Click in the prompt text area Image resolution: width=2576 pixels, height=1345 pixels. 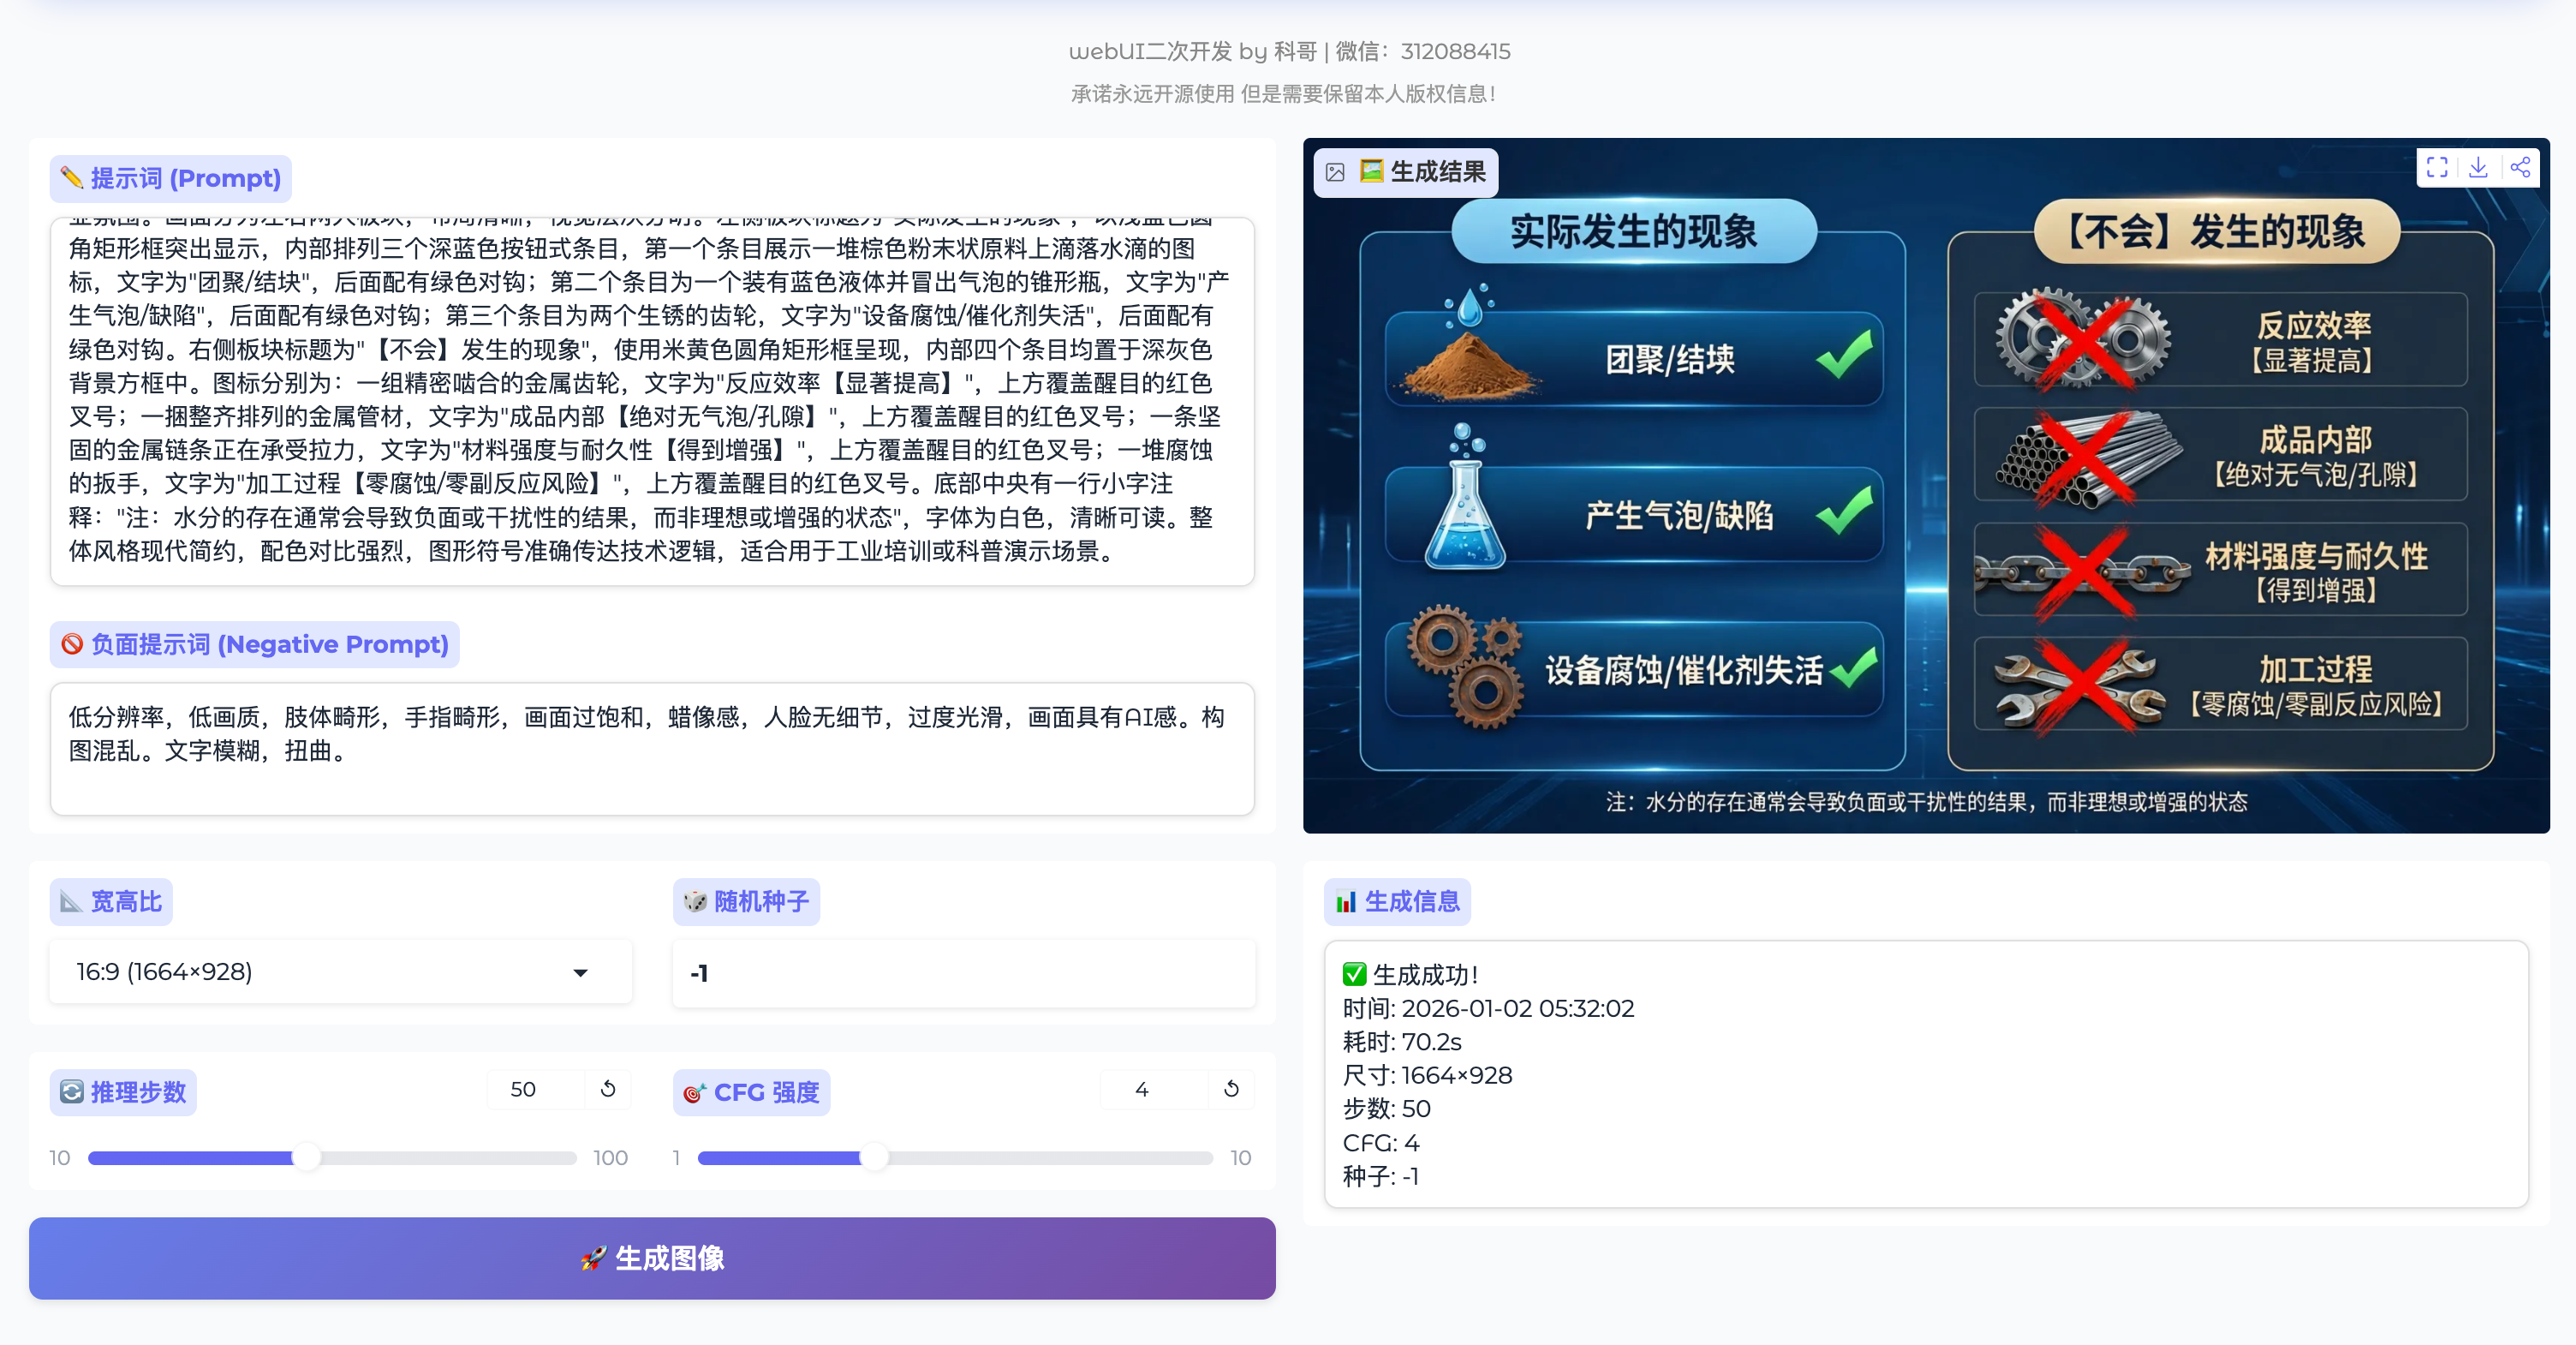652,400
